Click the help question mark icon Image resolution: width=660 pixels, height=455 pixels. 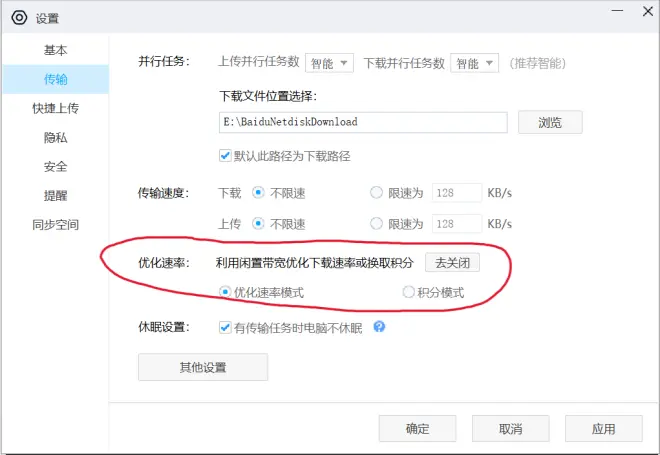[379, 326]
